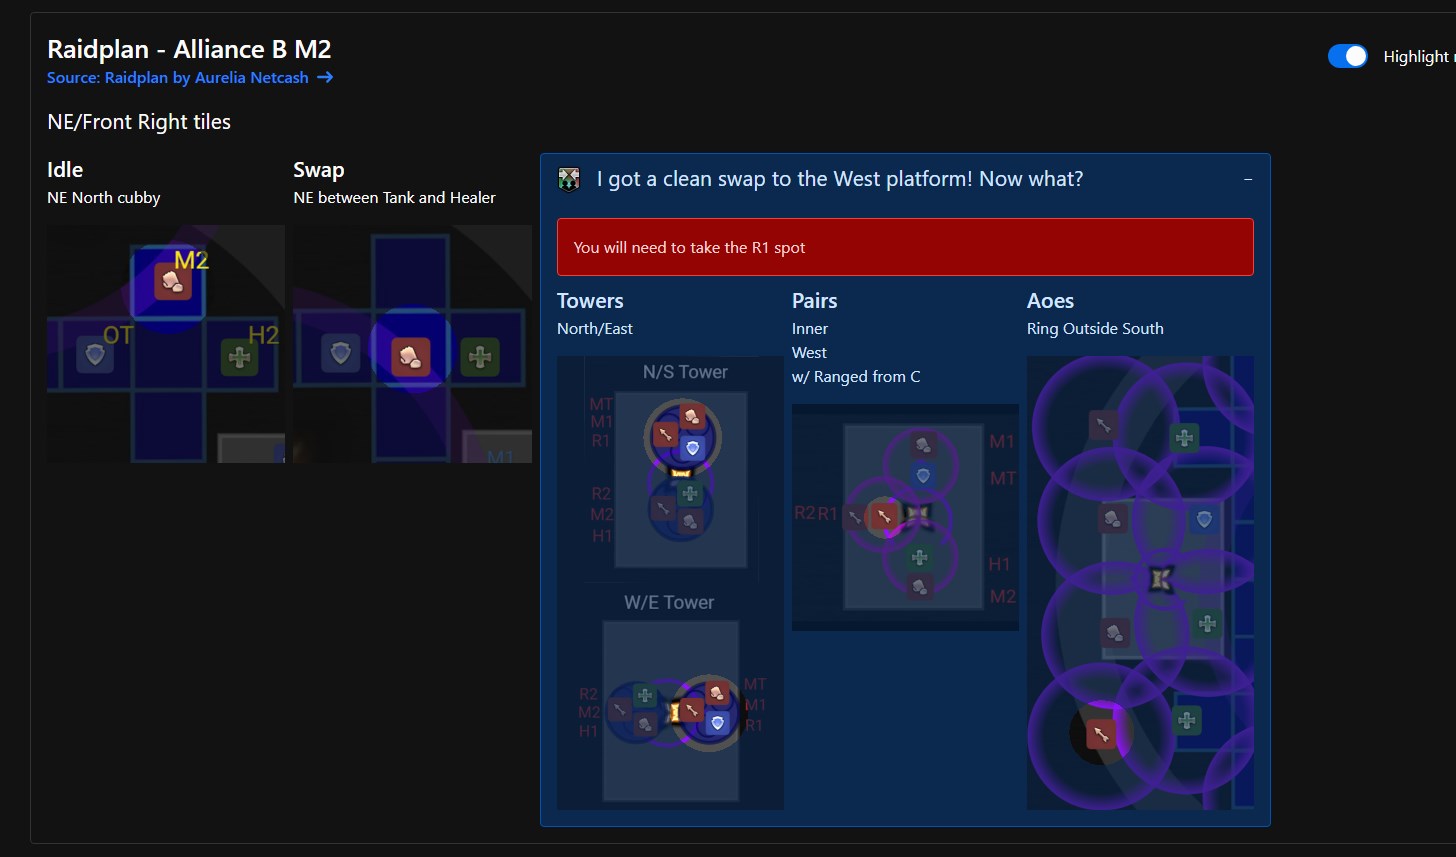Image resolution: width=1456 pixels, height=857 pixels.
Task: Click the tank shield icon in N/S Tower diagram
Action: coord(693,448)
